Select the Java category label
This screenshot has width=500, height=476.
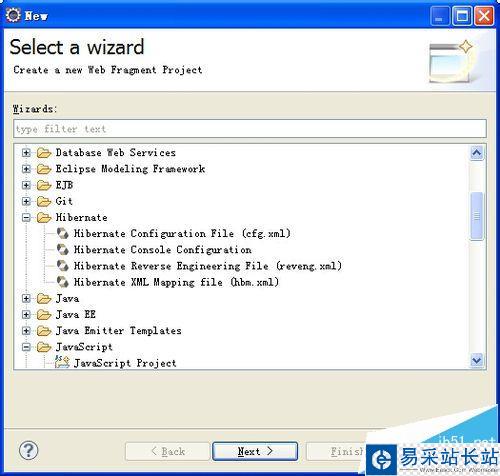(x=67, y=298)
